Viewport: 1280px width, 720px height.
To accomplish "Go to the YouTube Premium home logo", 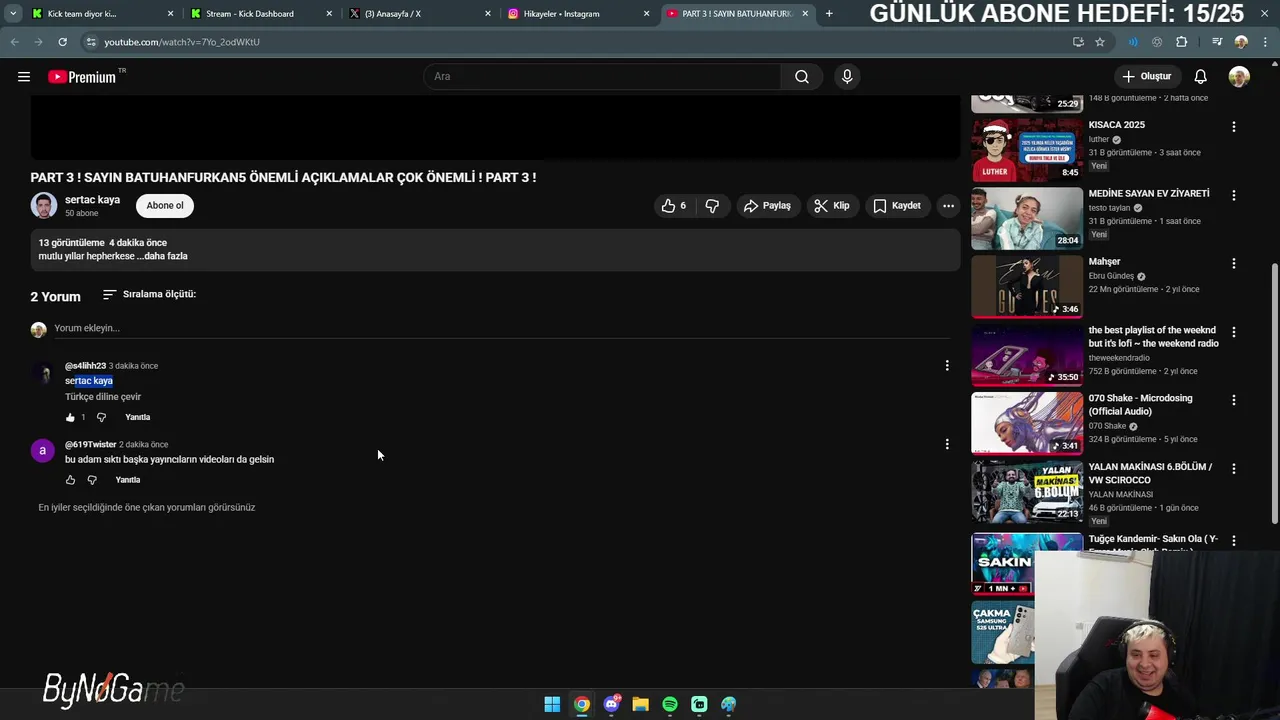I will [82, 77].
